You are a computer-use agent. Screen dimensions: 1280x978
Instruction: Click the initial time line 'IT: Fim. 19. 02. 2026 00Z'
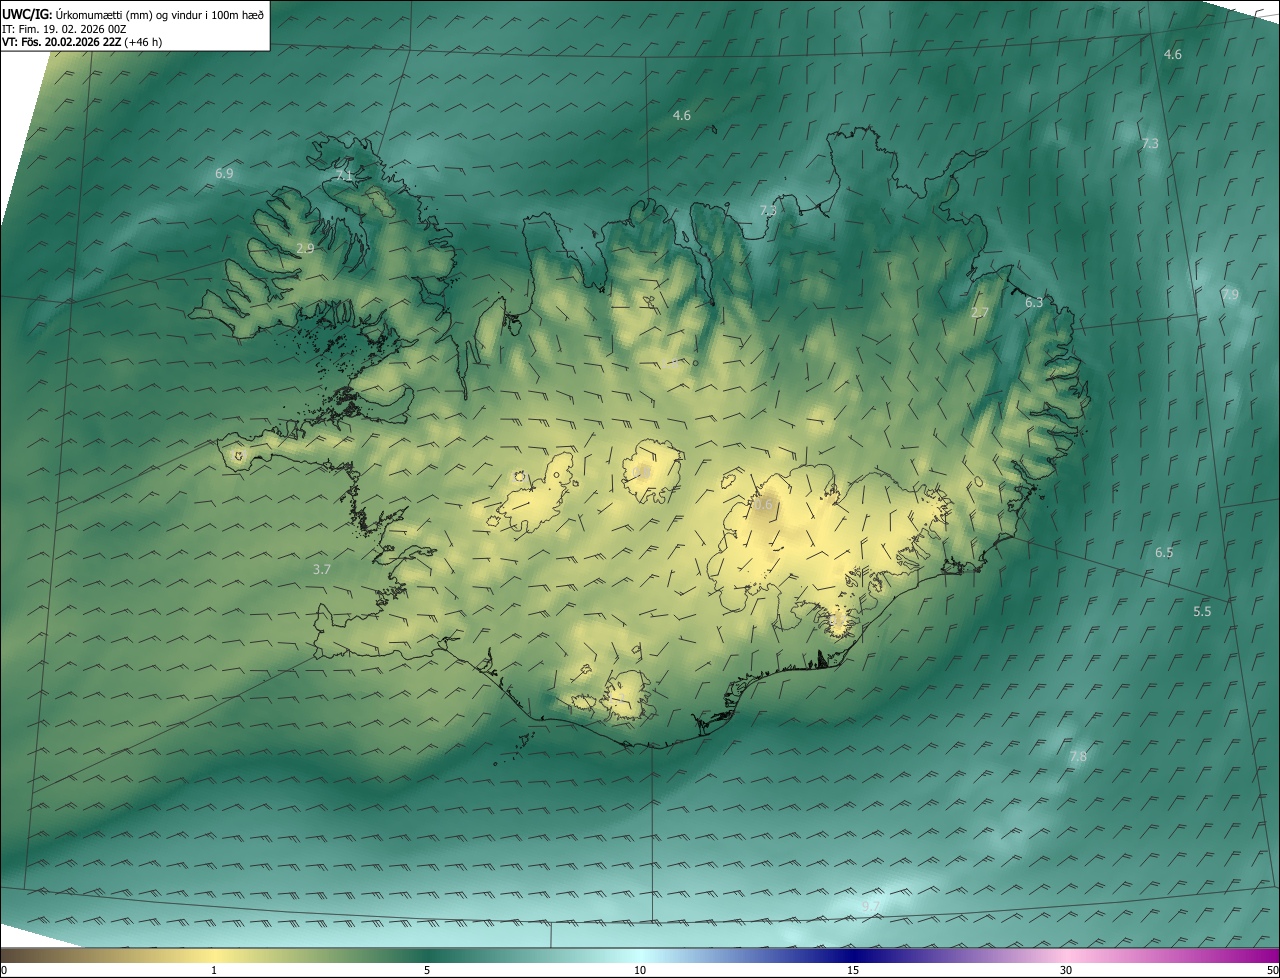click(64, 28)
